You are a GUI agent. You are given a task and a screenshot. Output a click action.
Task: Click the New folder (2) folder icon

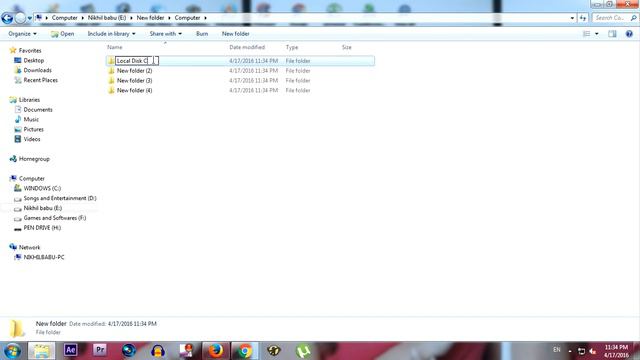[x=111, y=71]
